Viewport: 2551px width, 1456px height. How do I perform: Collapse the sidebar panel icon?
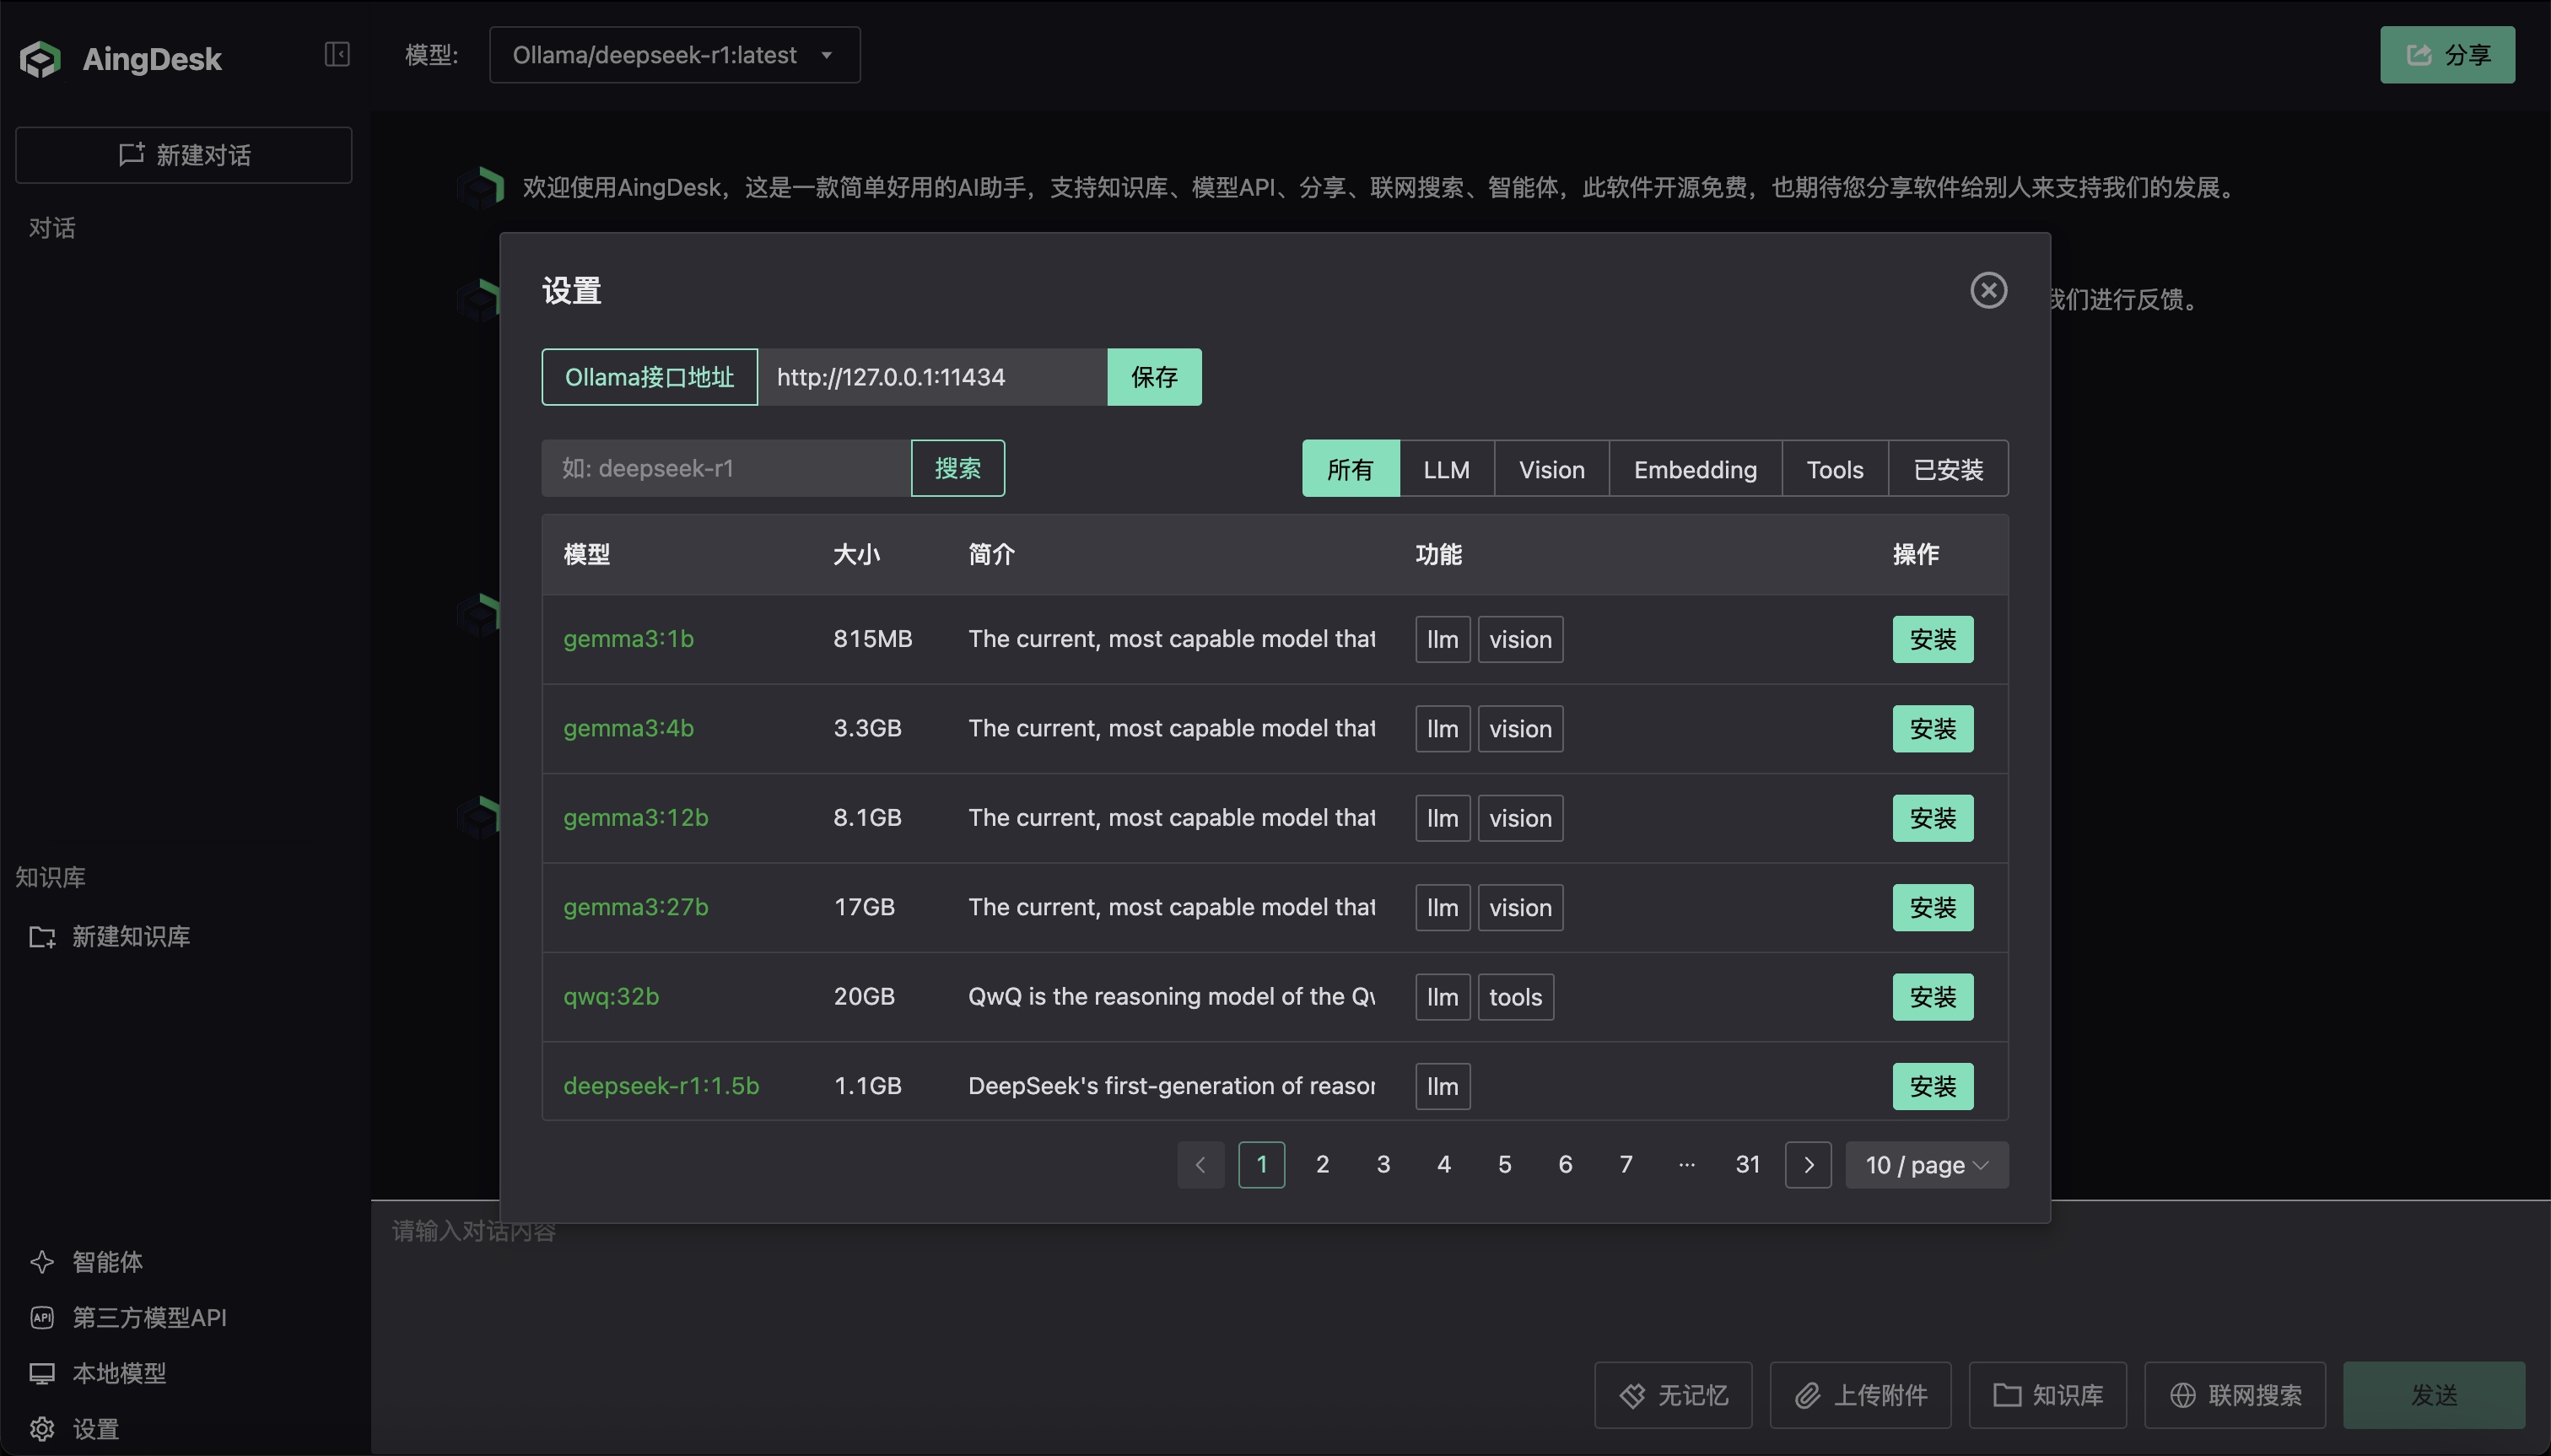click(x=337, y=54)
